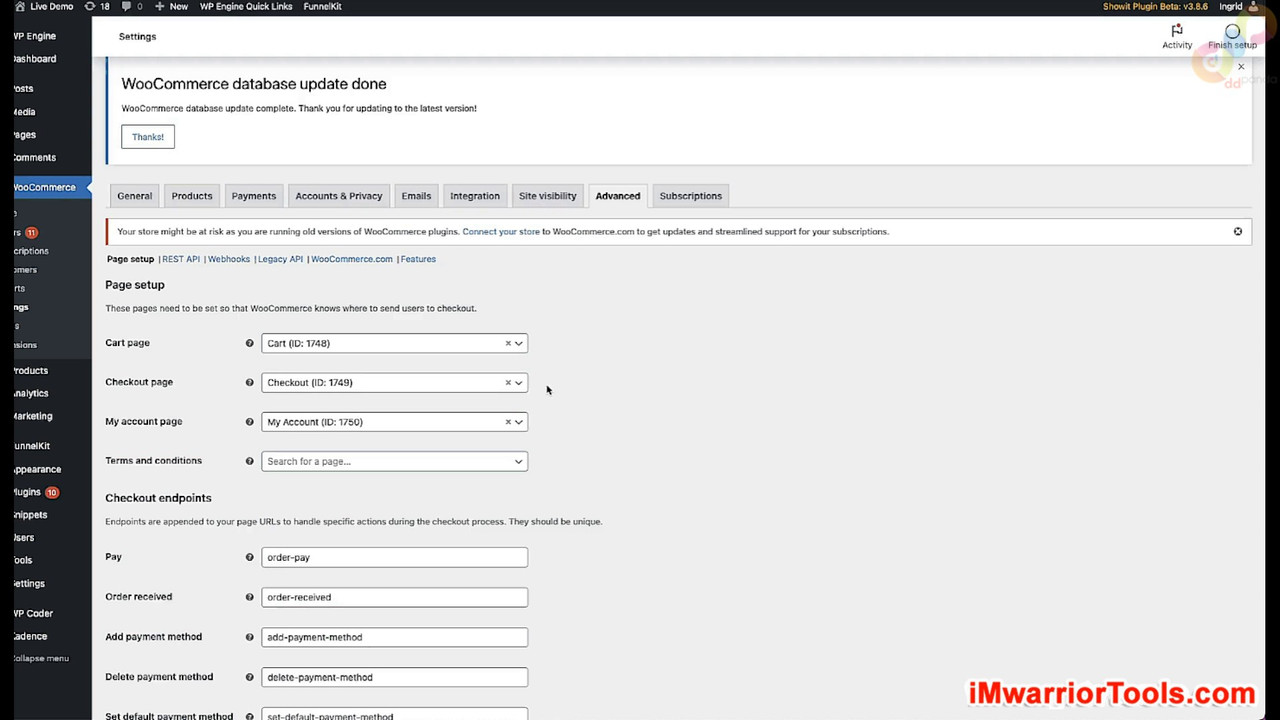Click the Thanks! button
Image resolution: width=1280 pixels, height=720 pixels.
[148, 137]
